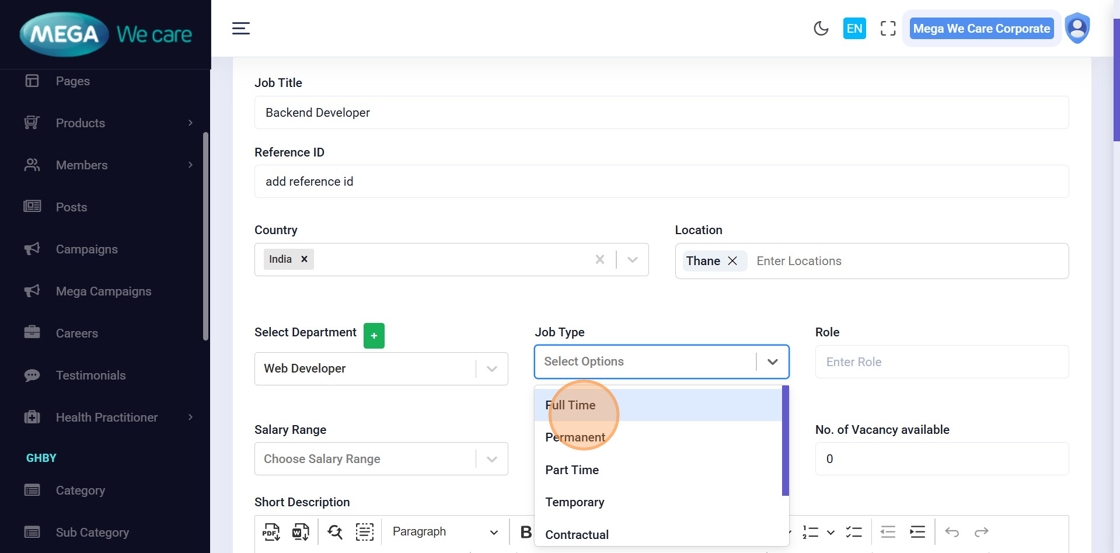The height and width of the screenshot is (553, 1120).
Task: Open Careers in the sidebar
Action: (77, 333)
